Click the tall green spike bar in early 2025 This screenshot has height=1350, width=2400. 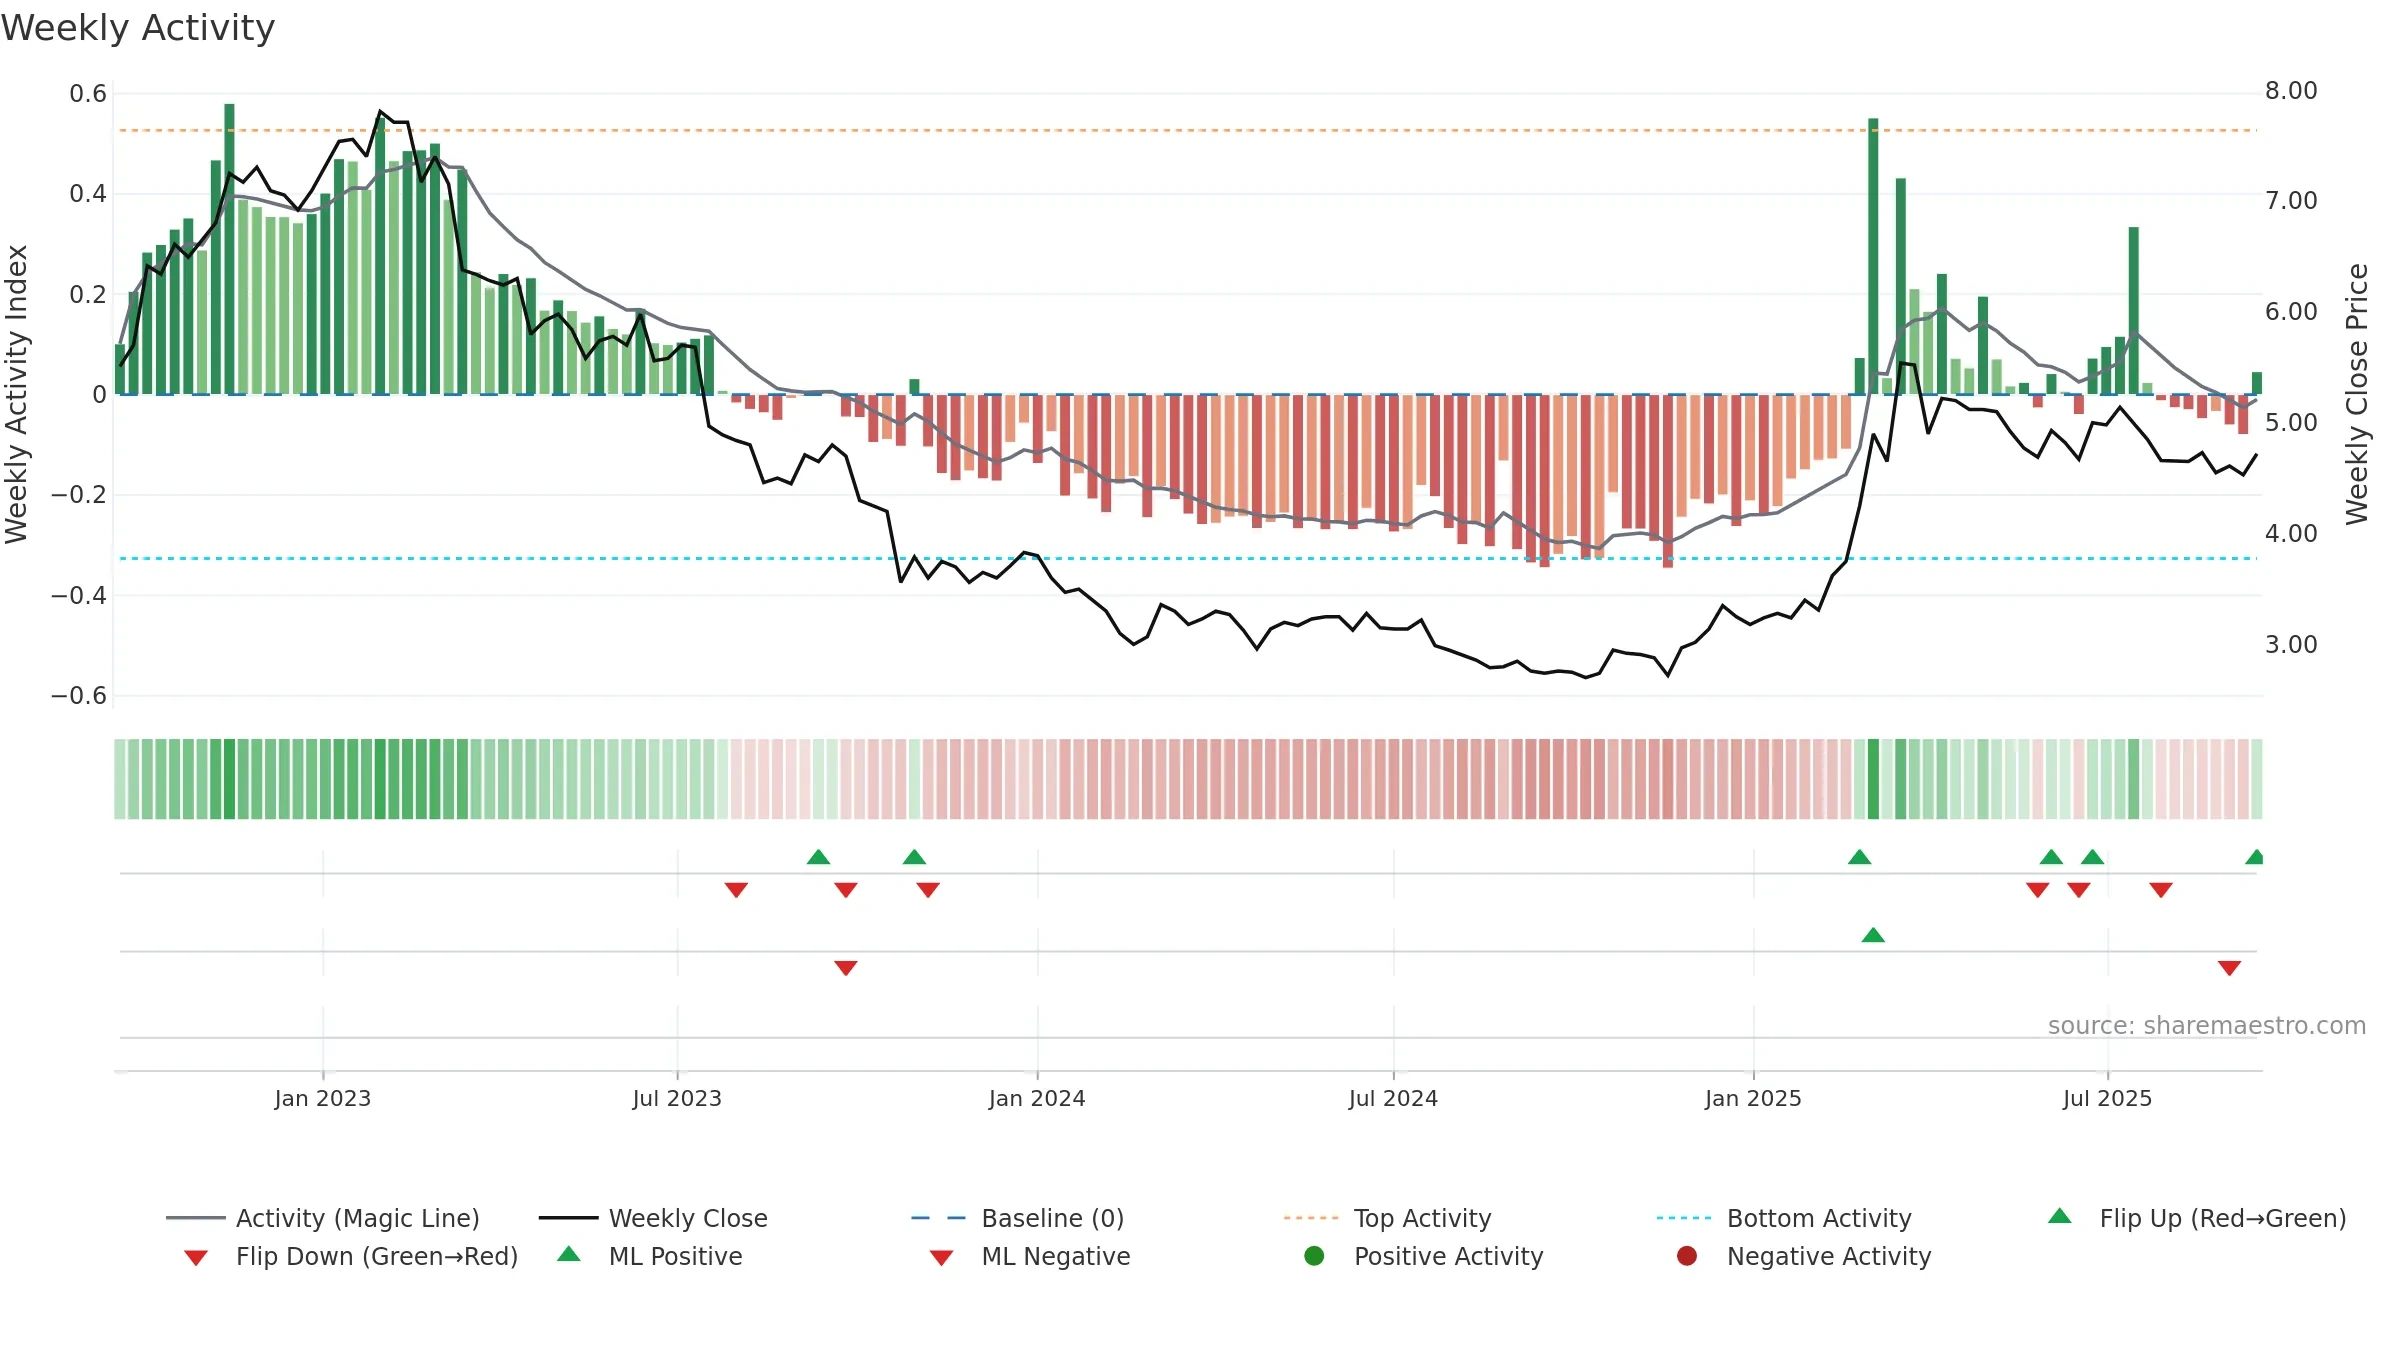[x=1873, y=256]
